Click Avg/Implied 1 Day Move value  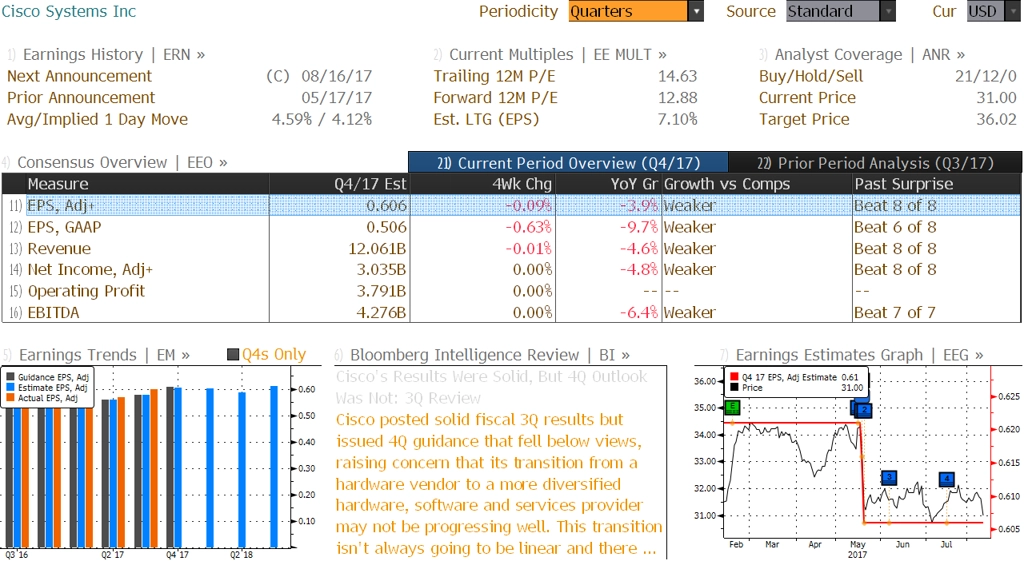coord(322,119)
